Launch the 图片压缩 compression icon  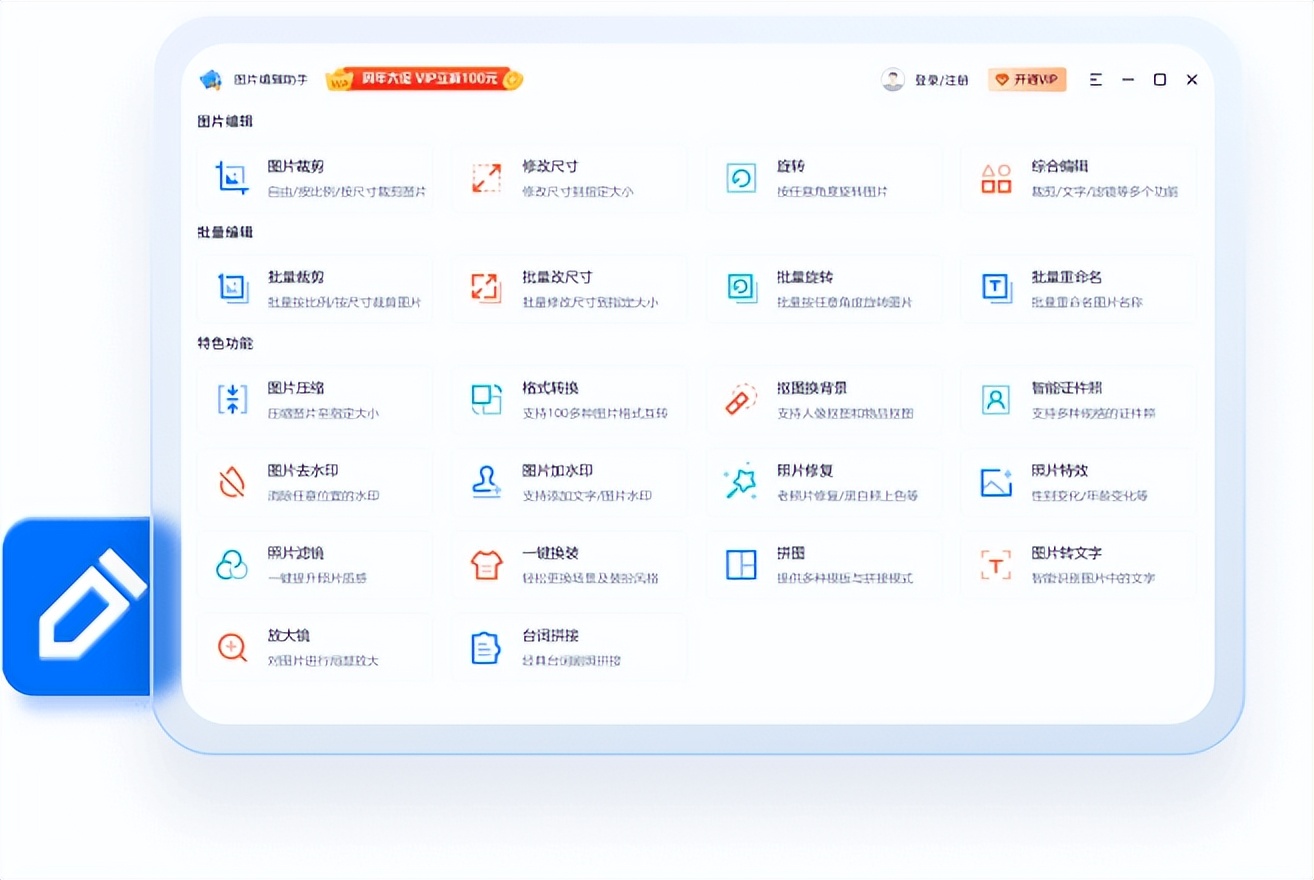pos(232,399)
